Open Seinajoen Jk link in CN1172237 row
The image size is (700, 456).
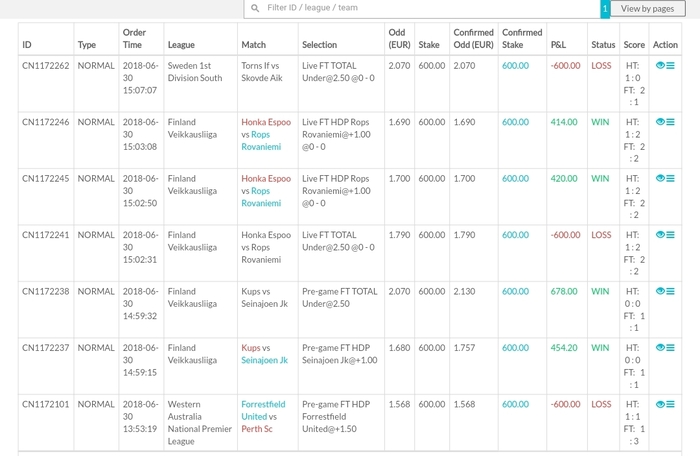[264, 360]
